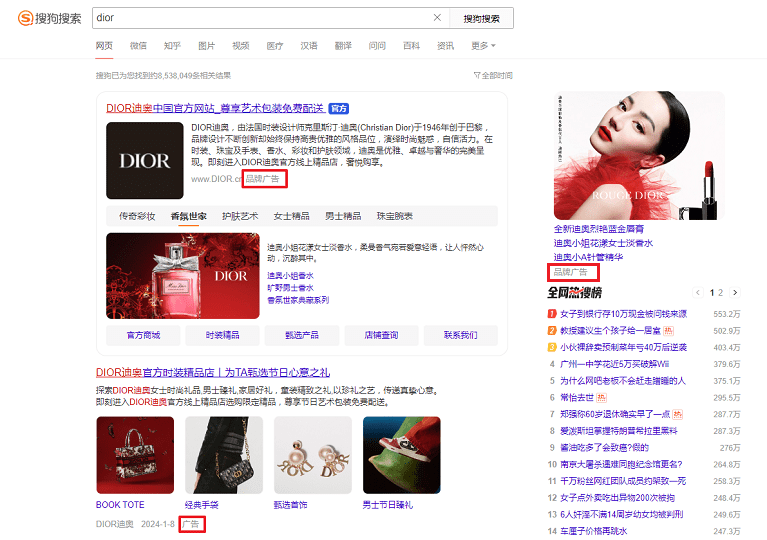767x540 pixels.
Task: Open the 问问 tab
Action: point(377,45)
